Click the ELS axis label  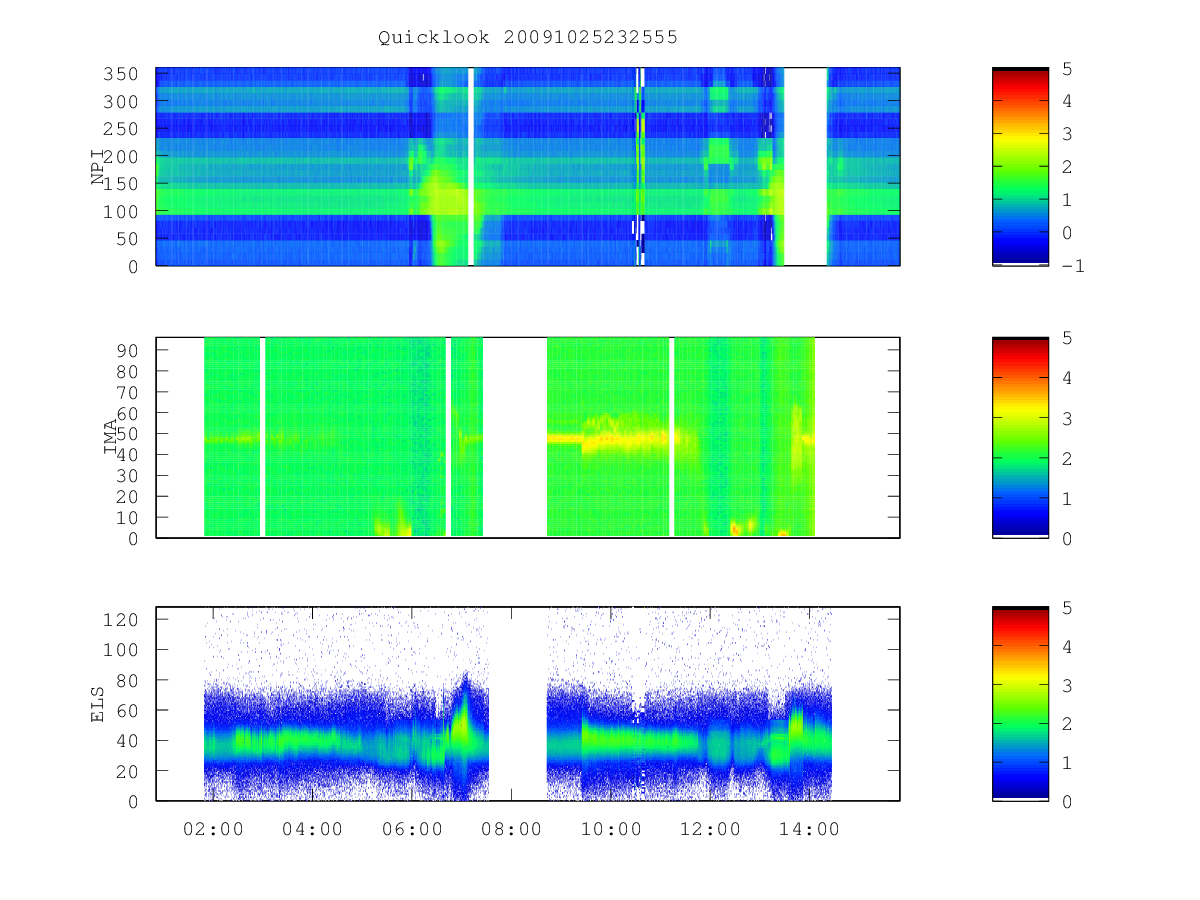(x=99, y=704)
